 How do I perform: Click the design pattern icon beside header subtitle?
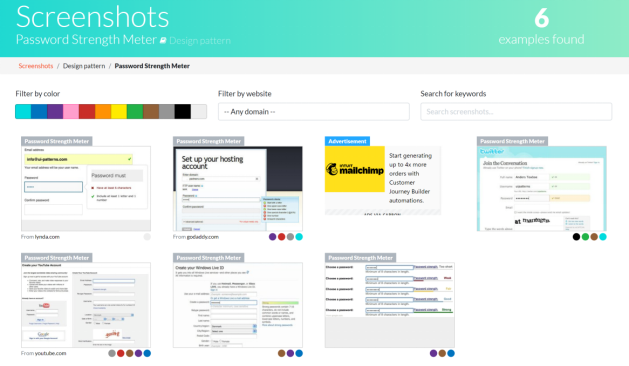pos(163,40)
